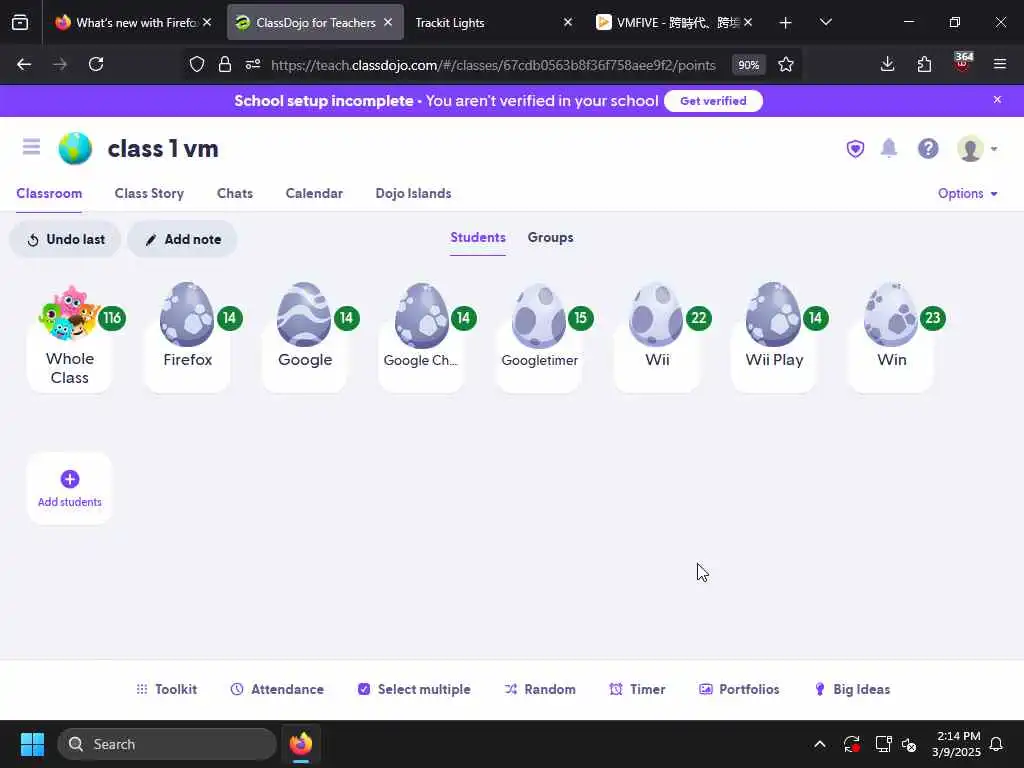This screenshot has width=1024, height=768.
Task: Click the ClassDojo URL address field
Action: tap(493, 65)
